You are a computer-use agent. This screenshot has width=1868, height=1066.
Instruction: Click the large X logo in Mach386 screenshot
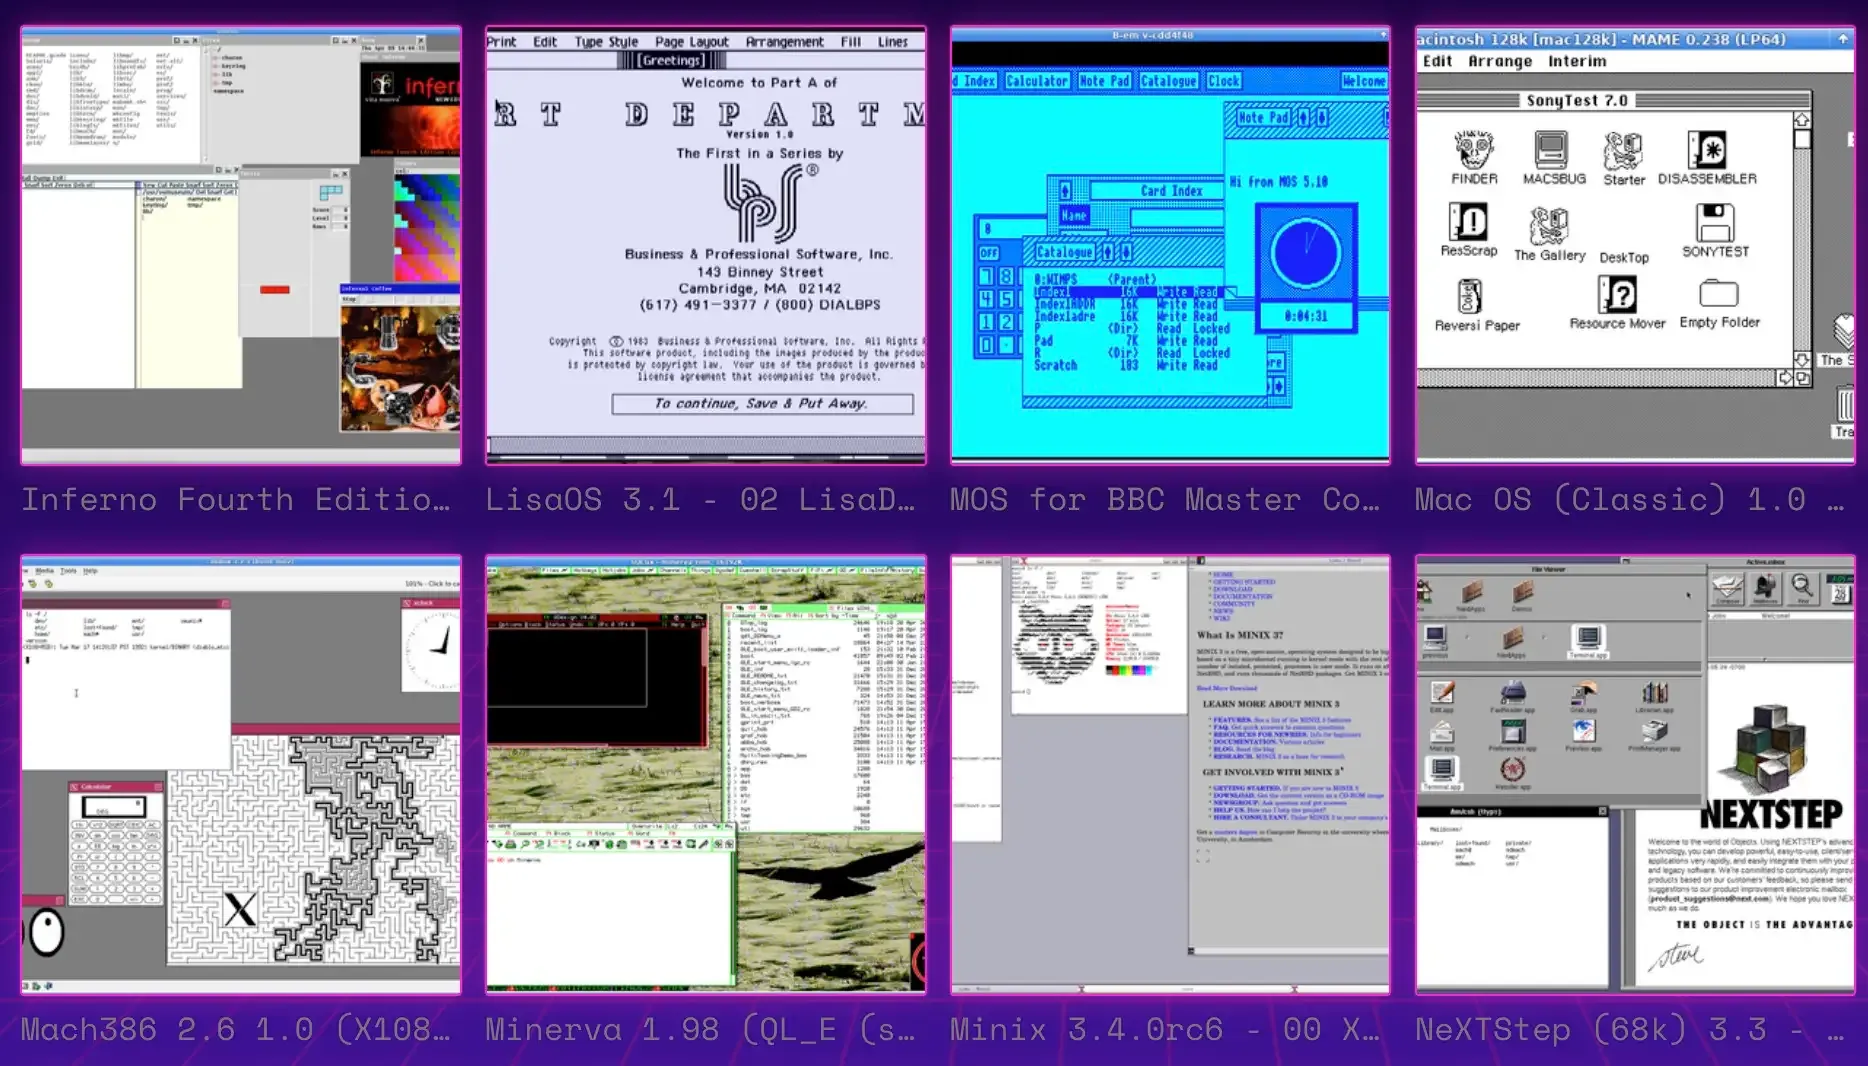coord(240,909)
